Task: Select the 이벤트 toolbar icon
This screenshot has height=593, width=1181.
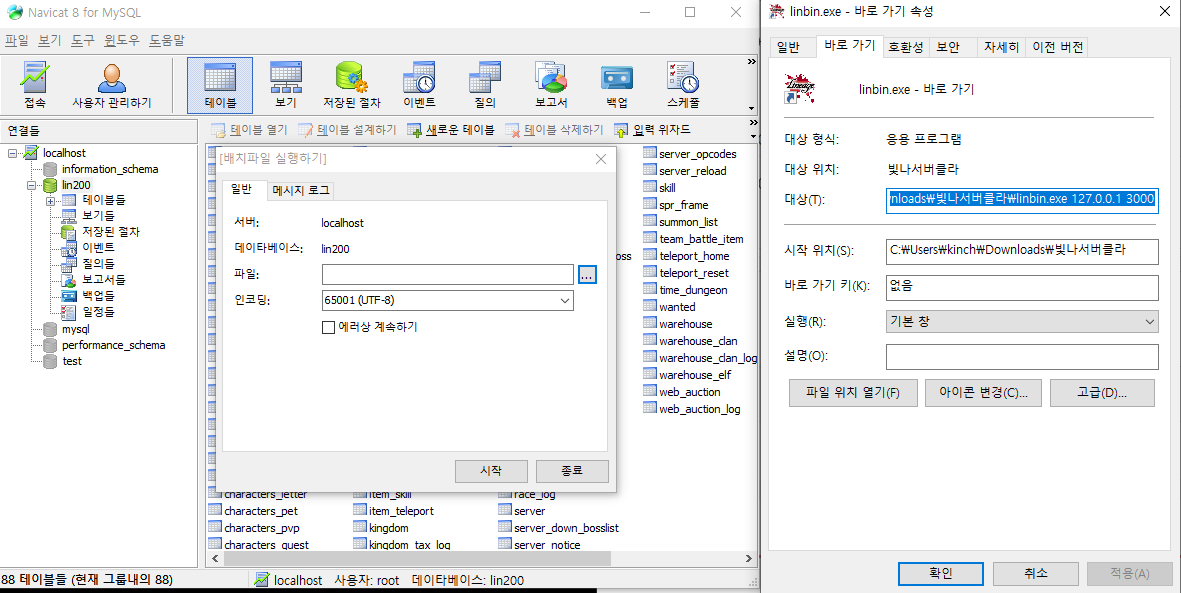Action: point(419,86)
